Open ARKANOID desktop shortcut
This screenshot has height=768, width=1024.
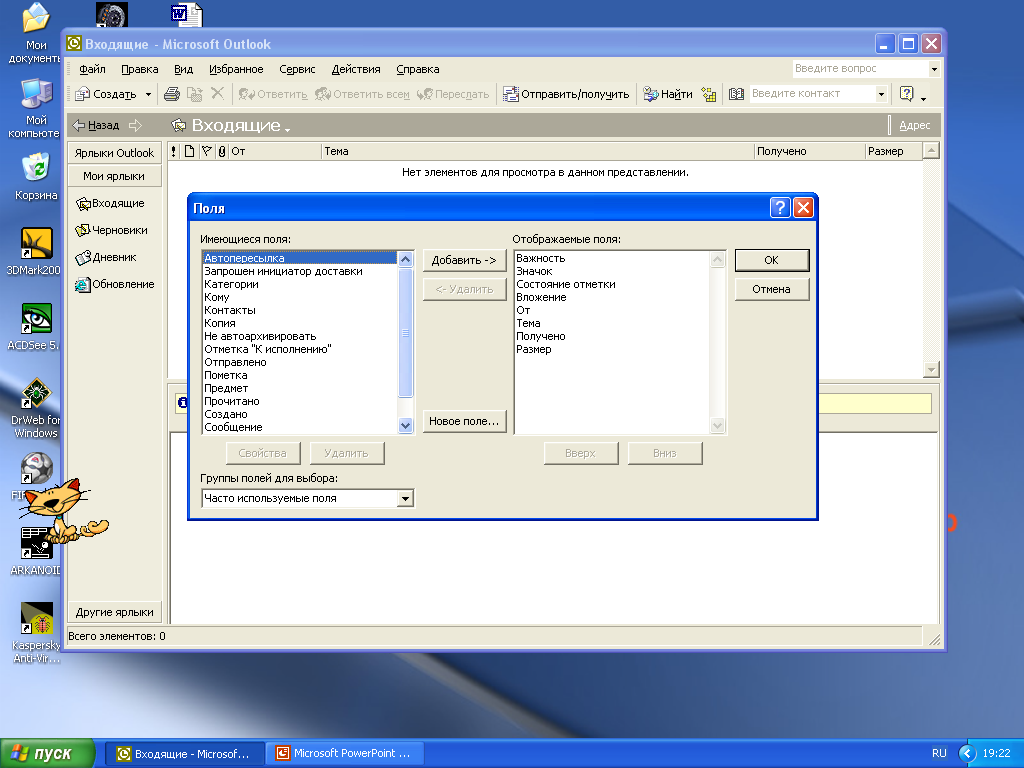[35, 551]
